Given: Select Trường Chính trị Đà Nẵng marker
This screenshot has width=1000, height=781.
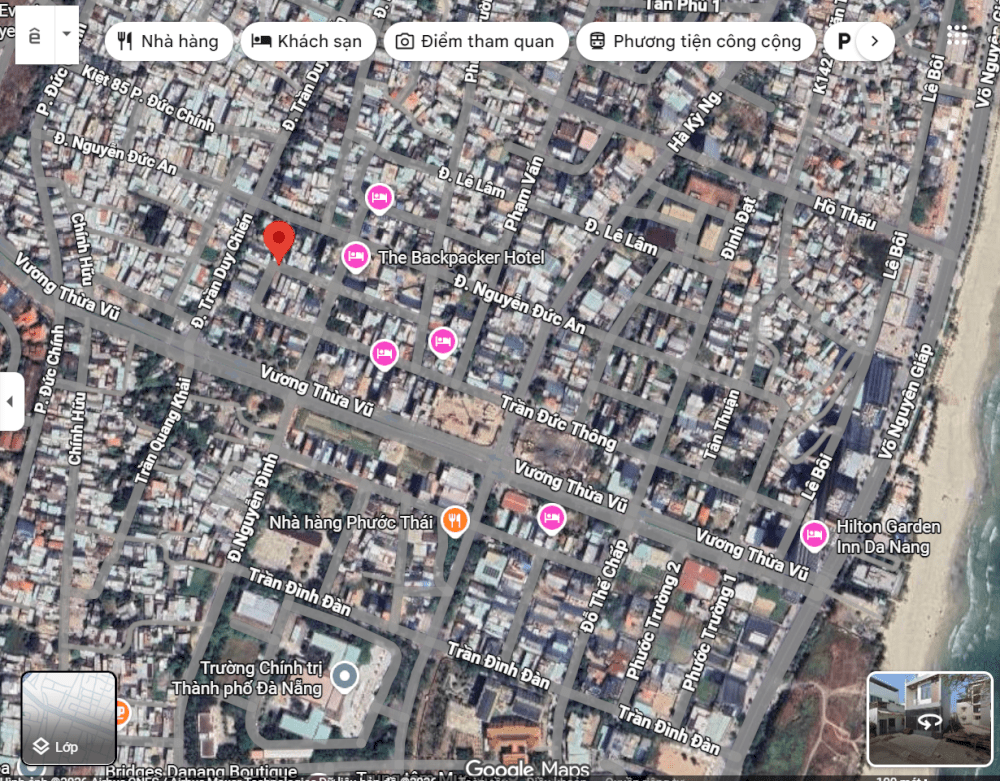Looking at the screenshot, I should 345,677.
